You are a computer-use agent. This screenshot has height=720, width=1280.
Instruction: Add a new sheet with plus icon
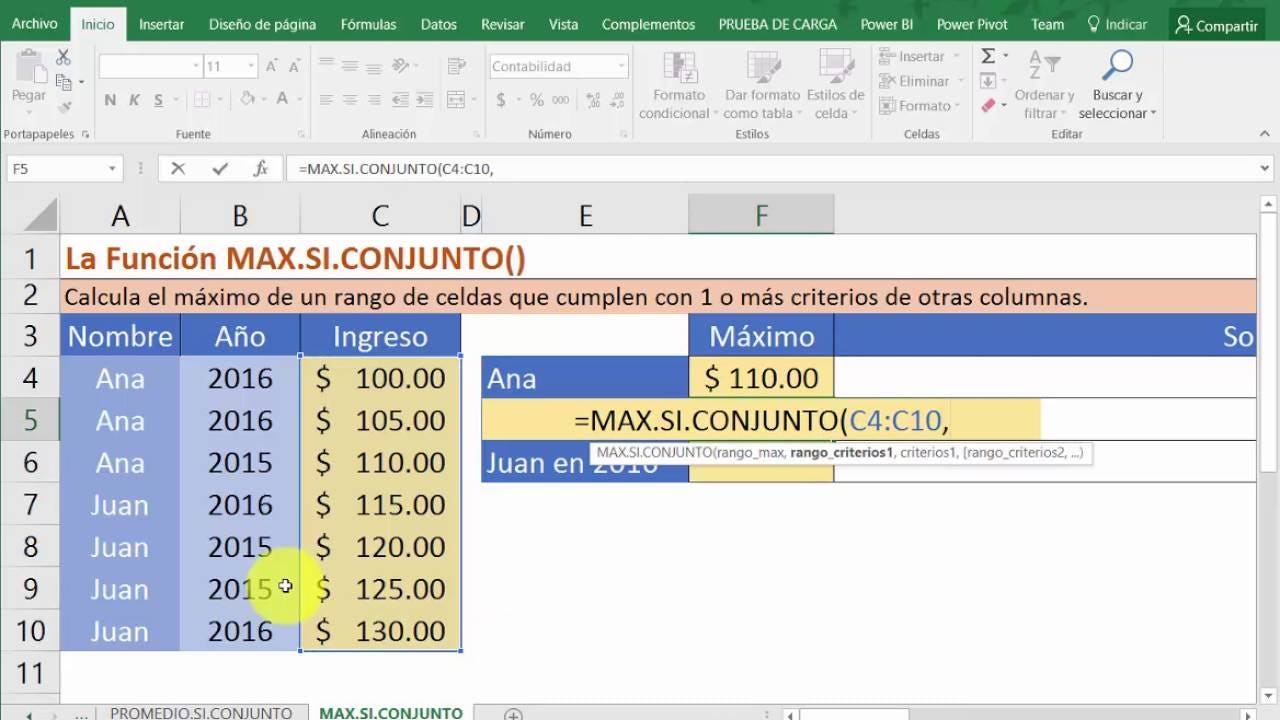coord(513,714)
